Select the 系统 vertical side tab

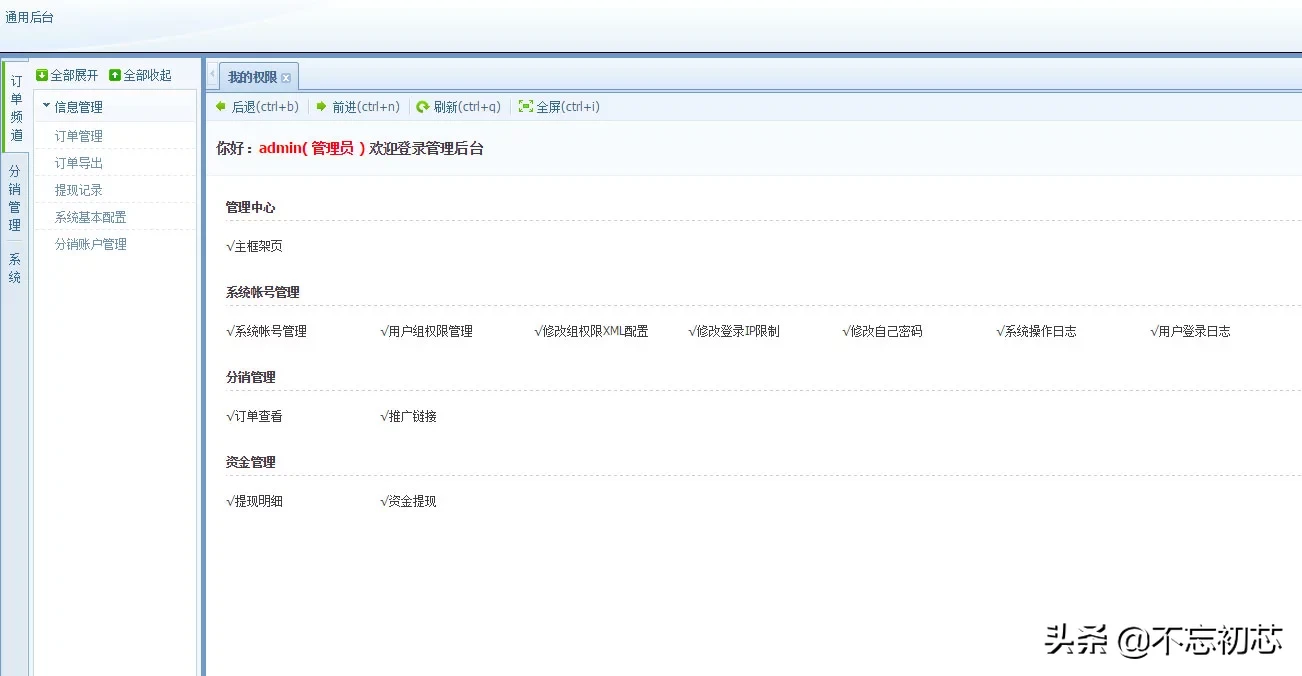[15, 268]
